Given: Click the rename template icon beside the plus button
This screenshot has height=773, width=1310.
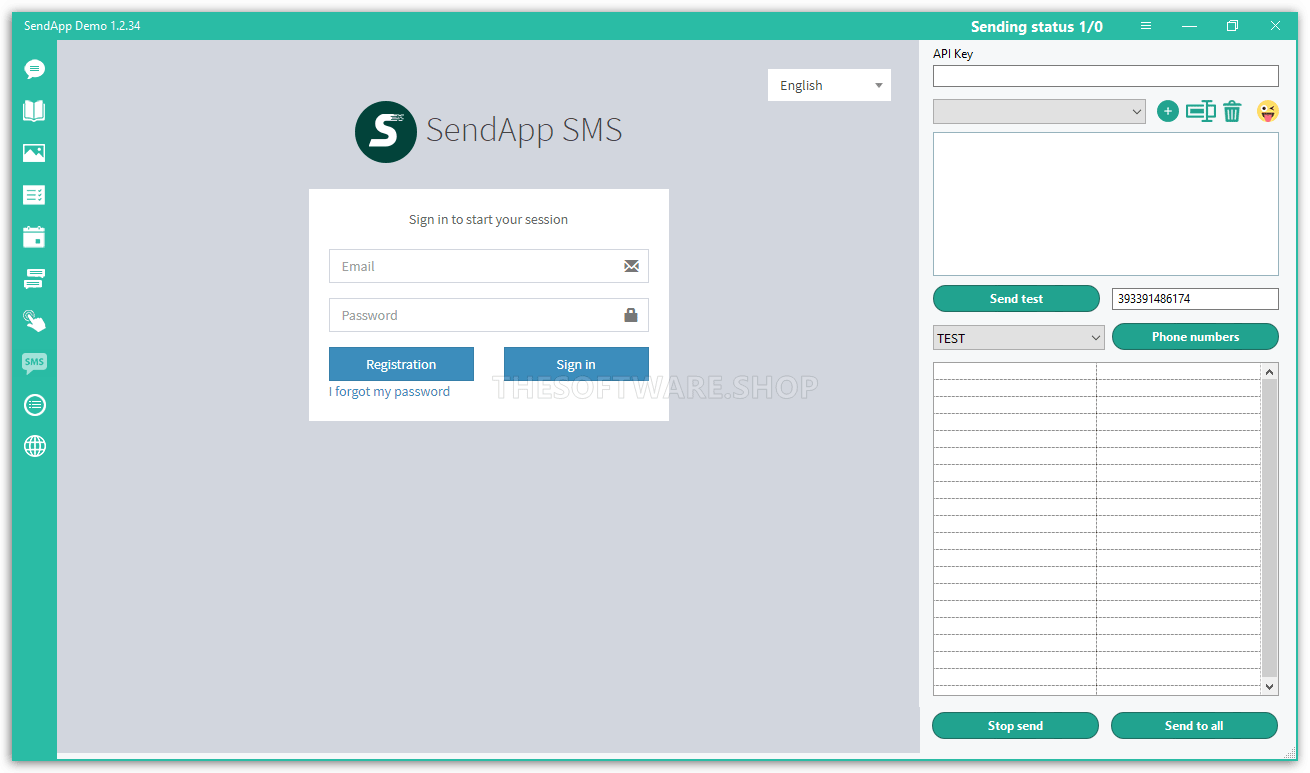Looking at the screenshot, I should tap(1200, 111).
